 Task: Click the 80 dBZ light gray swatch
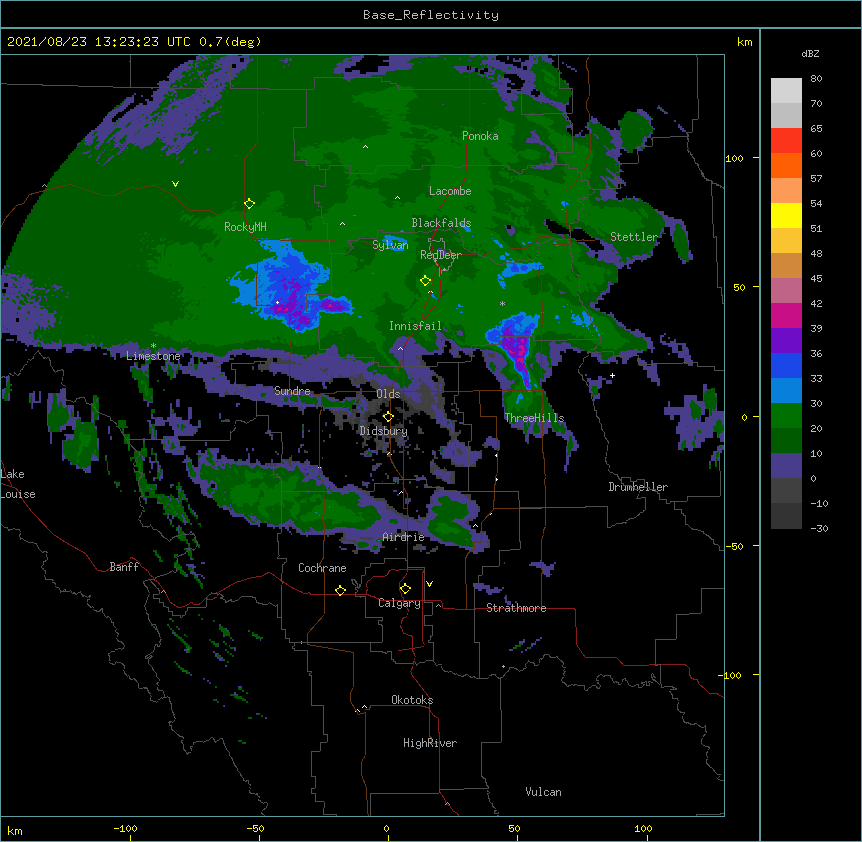[x=786, y=91]
